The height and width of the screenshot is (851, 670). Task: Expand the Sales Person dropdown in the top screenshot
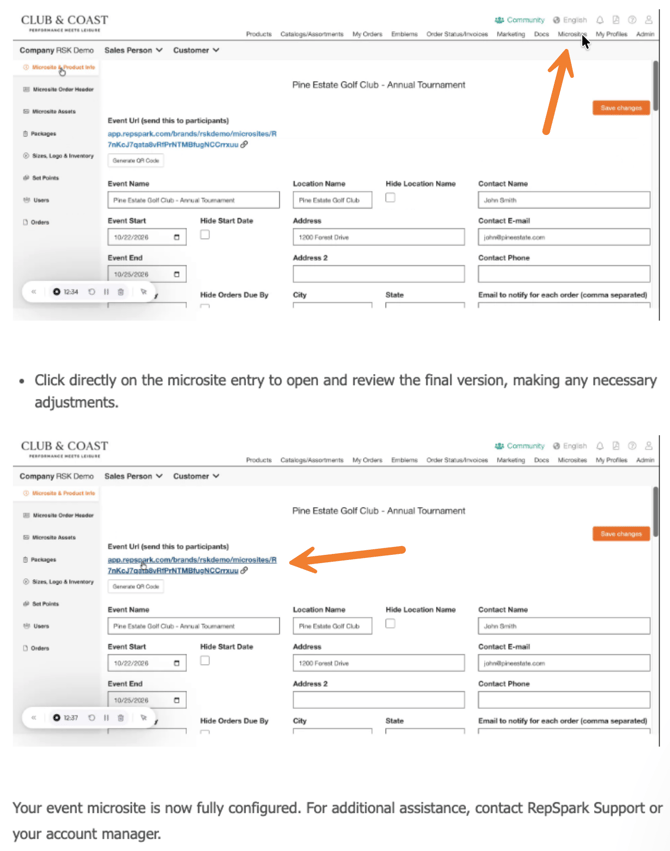tap(134, 50)
